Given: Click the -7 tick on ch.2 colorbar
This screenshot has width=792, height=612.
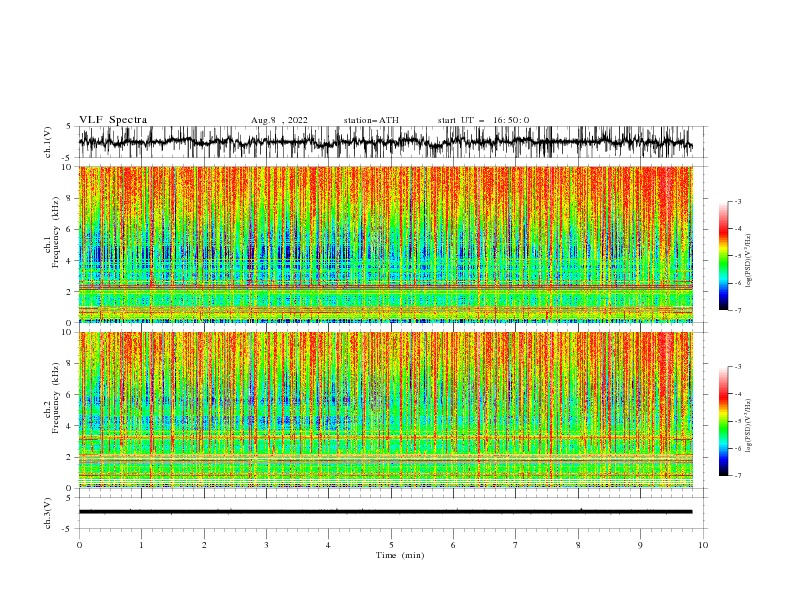Looking at the screenshot, I should [738, 476].
